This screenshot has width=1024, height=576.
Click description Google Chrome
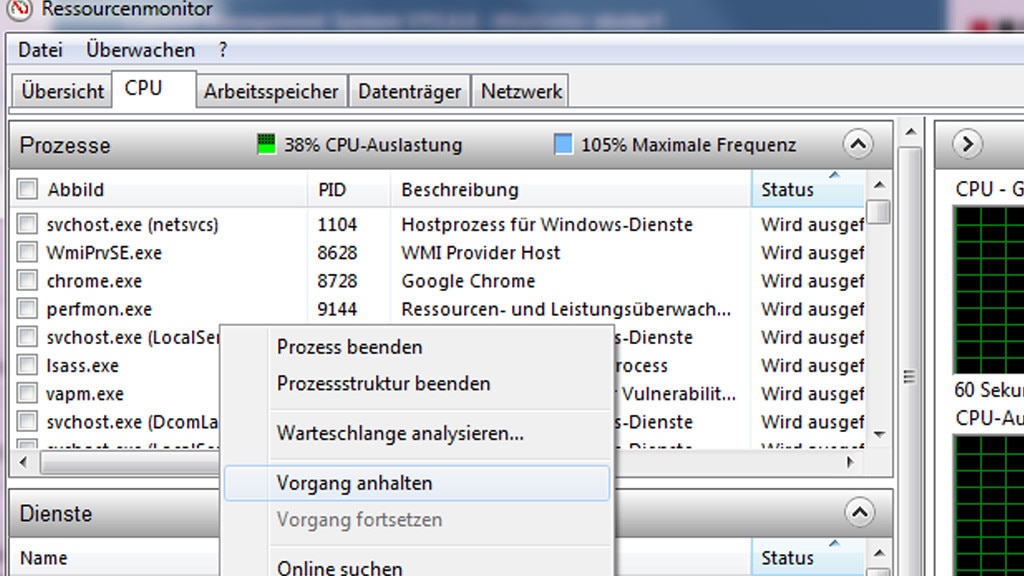coord(468,281)
